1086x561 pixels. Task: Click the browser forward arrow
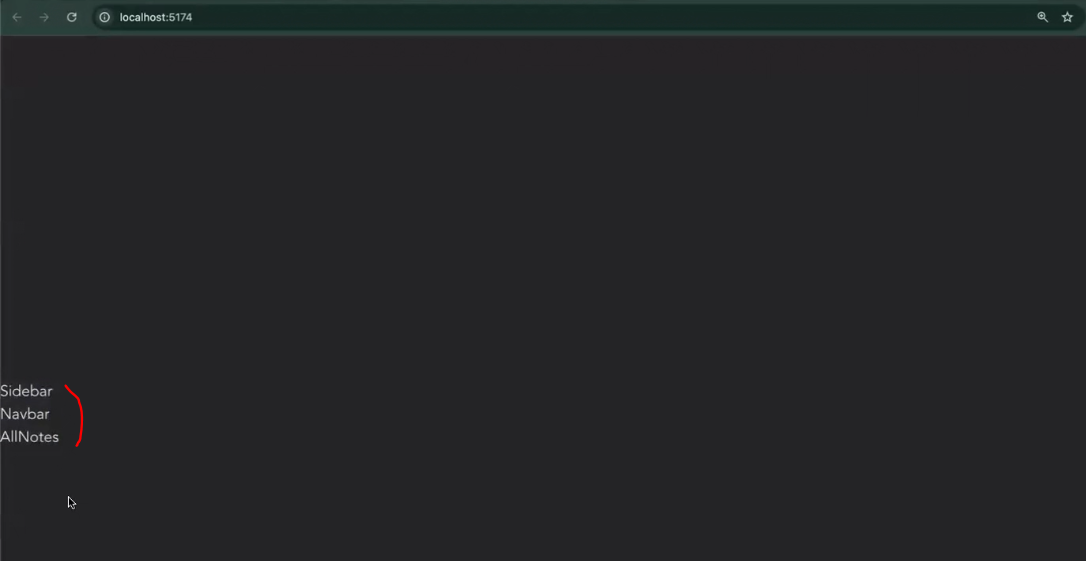pos(44,17)
